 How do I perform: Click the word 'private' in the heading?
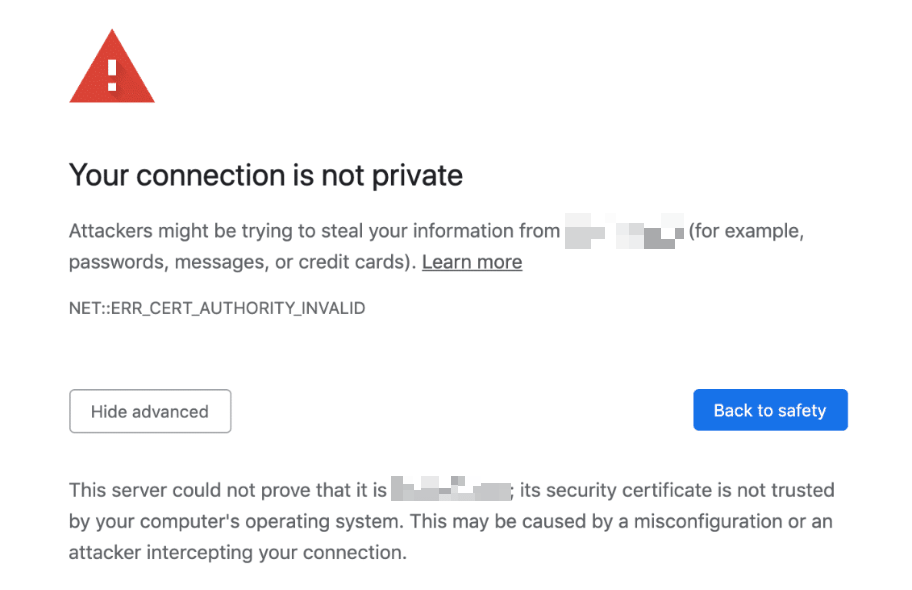417,176
